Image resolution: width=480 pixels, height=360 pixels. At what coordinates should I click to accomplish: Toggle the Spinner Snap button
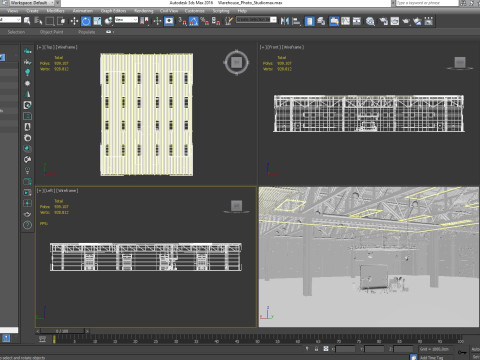[x=216, y=21]
